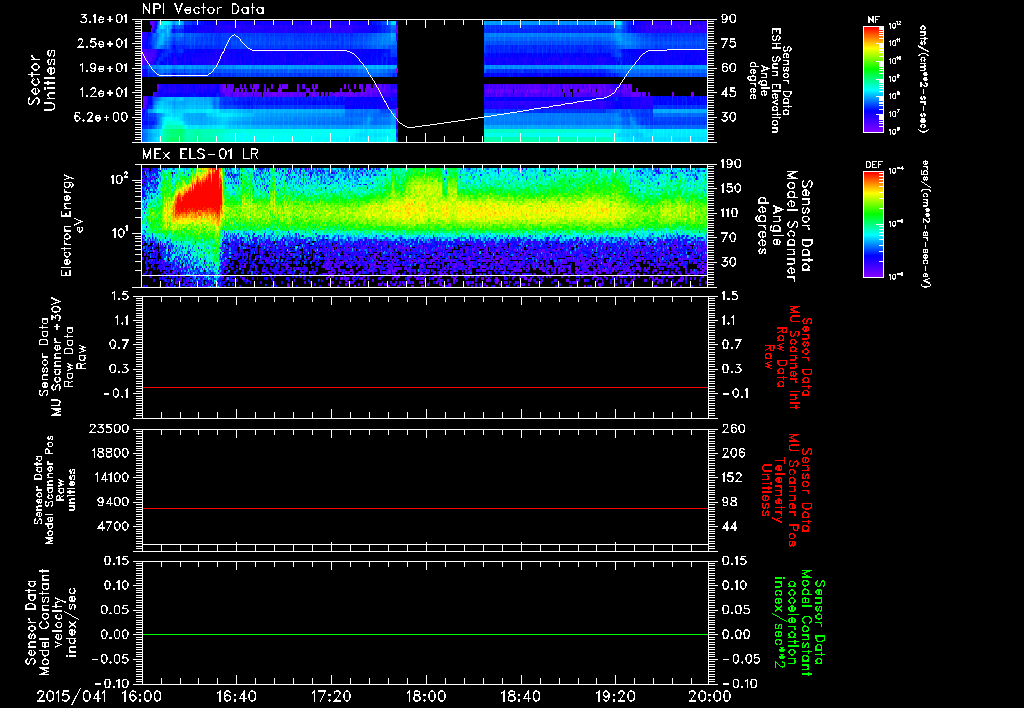This screenshot has height=708, width=1024.
Task: Click the '16:40' time axis label
Action: pyautogui.click(x=236, y=696)
